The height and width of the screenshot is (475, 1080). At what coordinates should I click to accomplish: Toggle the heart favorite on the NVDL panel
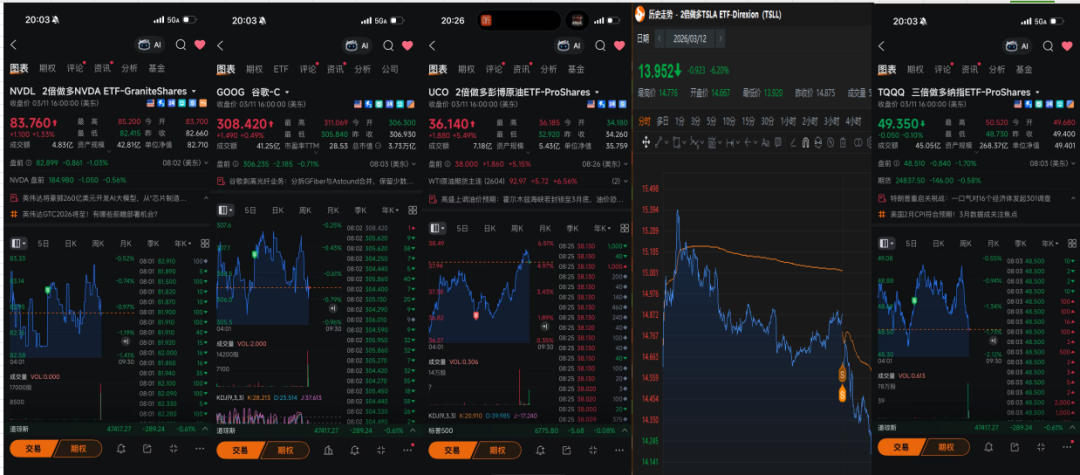click(200, 45)
